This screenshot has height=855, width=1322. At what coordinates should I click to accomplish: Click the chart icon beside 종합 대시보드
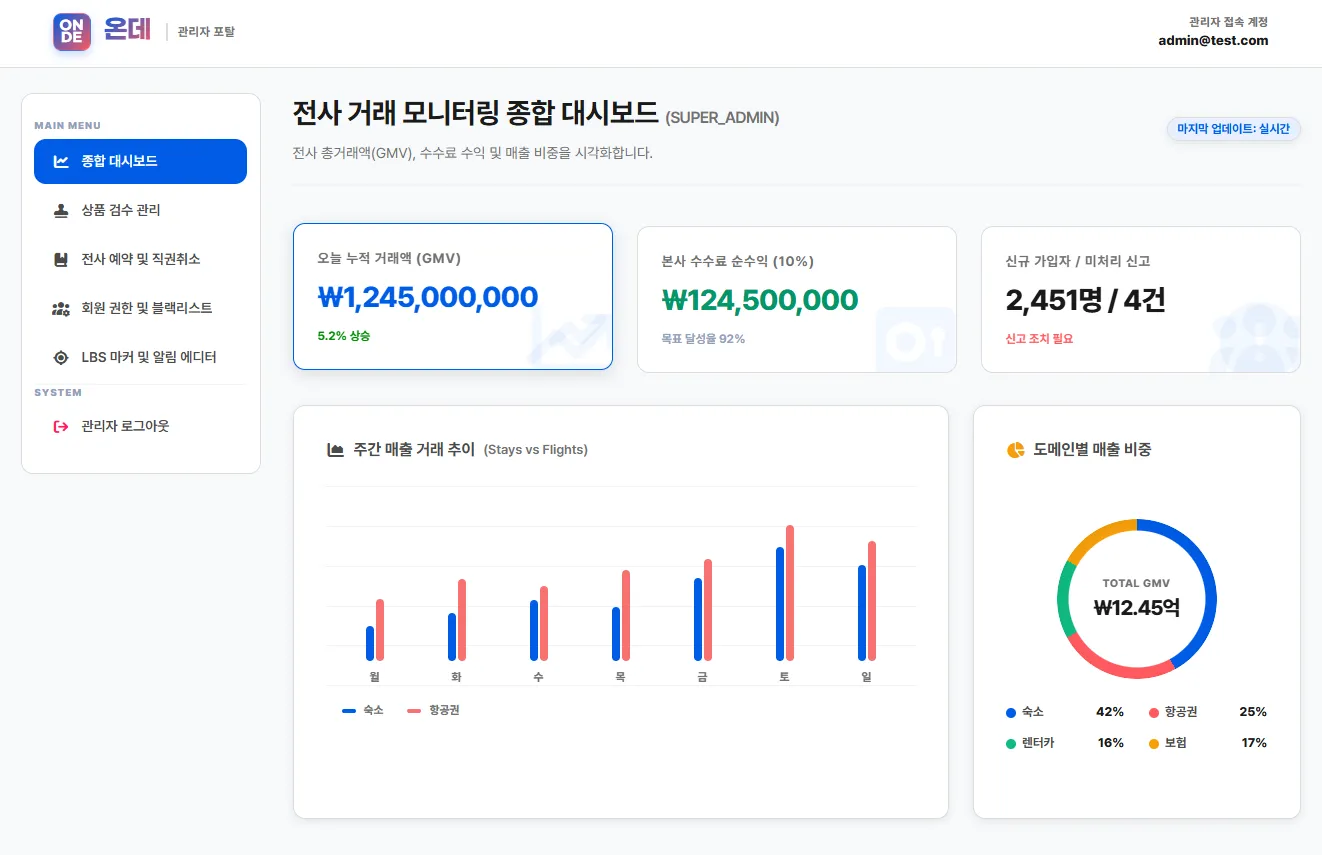point(61,161)
